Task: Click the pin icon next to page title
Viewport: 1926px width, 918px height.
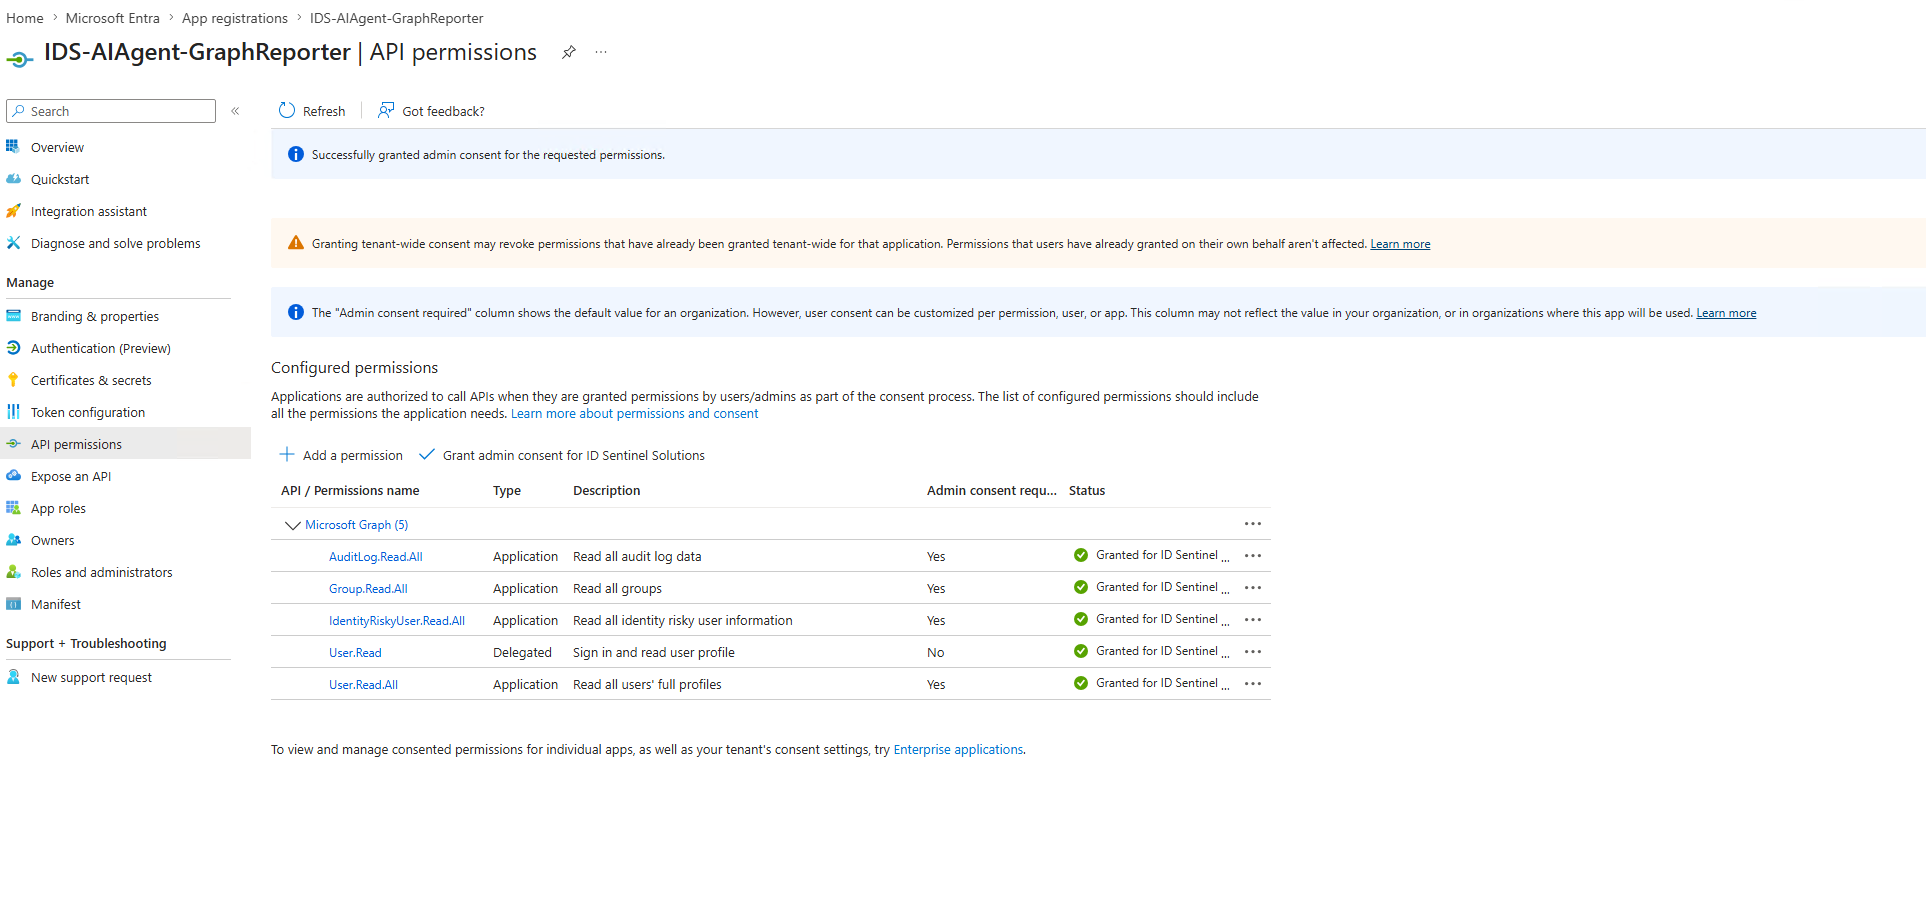Action: (568, 52)
